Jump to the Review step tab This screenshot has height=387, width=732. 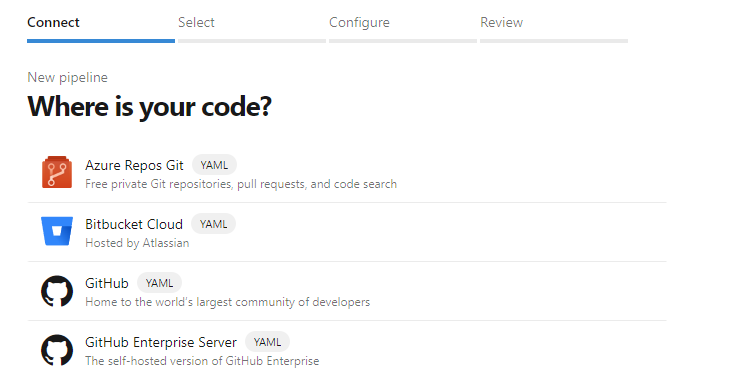[x=501, y=22]
